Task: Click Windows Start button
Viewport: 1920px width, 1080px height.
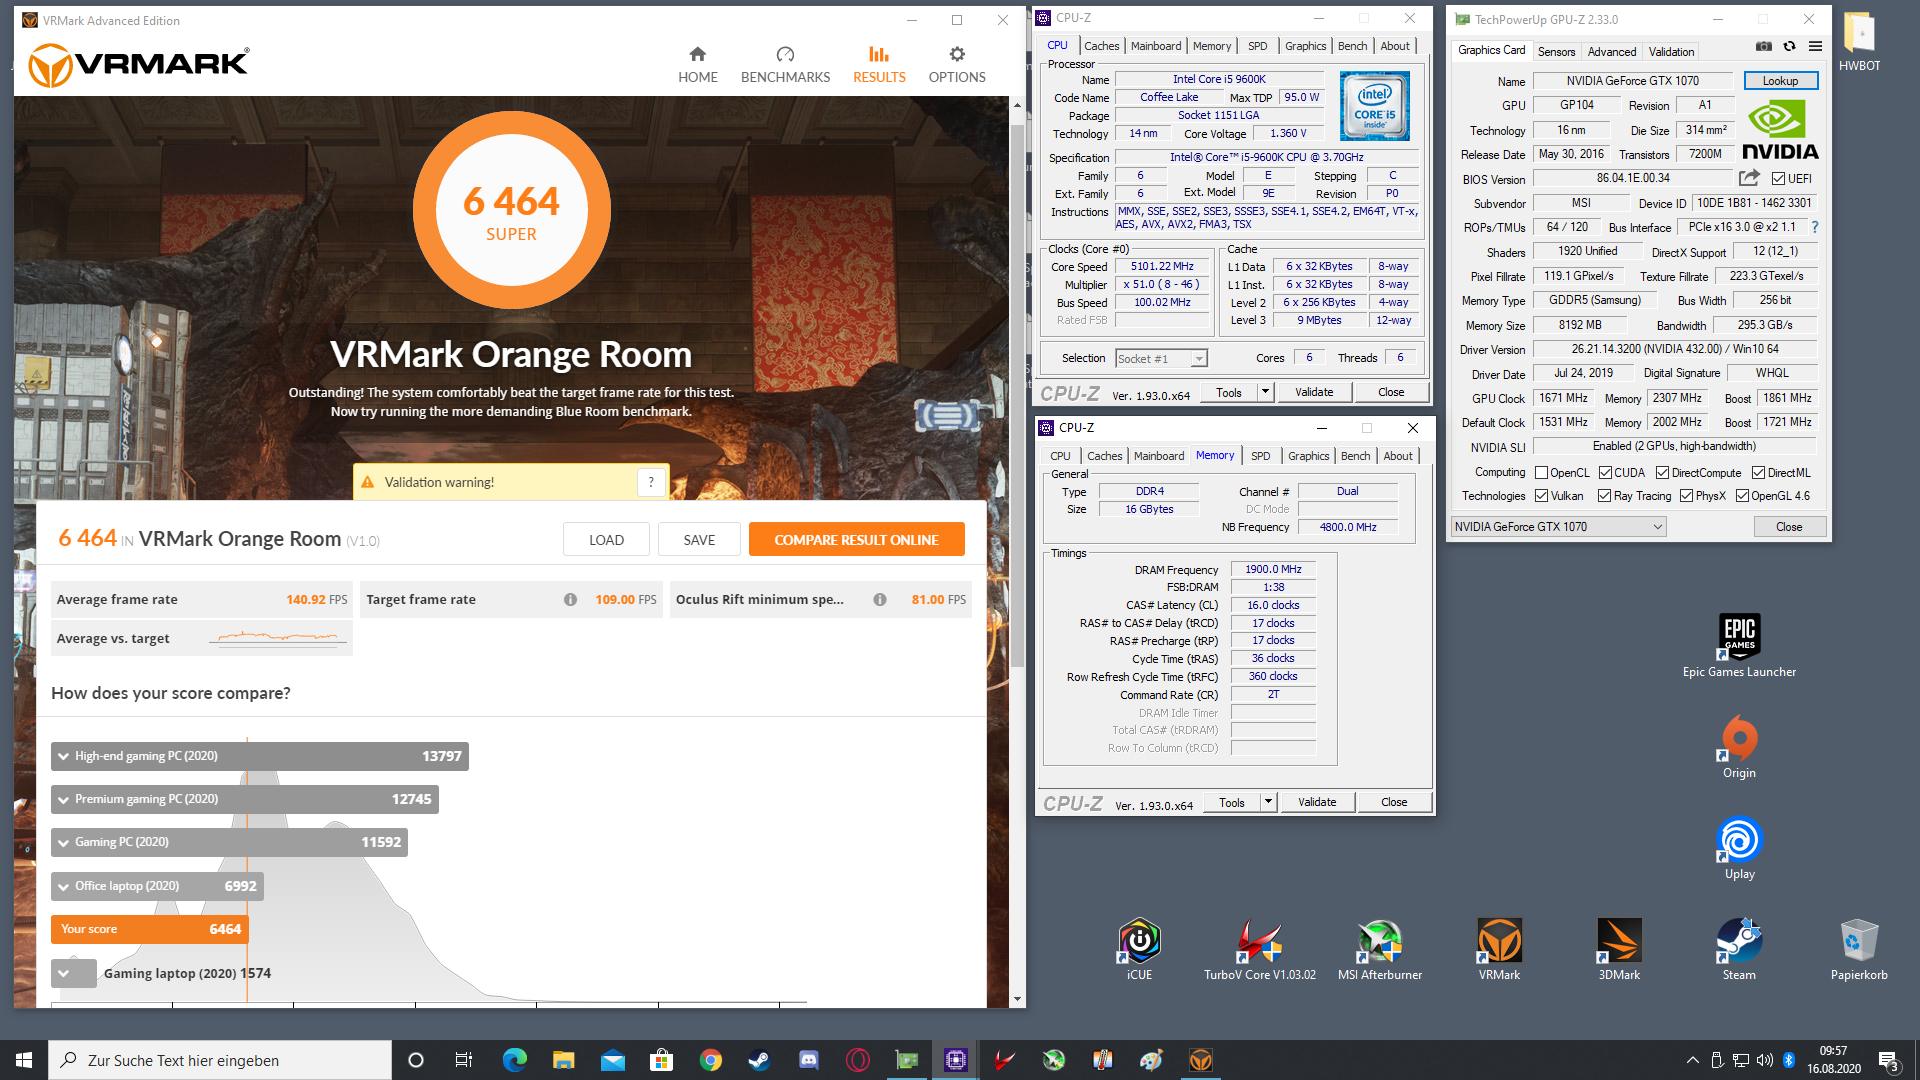Action: pyautogui.click(x=24, y=1060)
